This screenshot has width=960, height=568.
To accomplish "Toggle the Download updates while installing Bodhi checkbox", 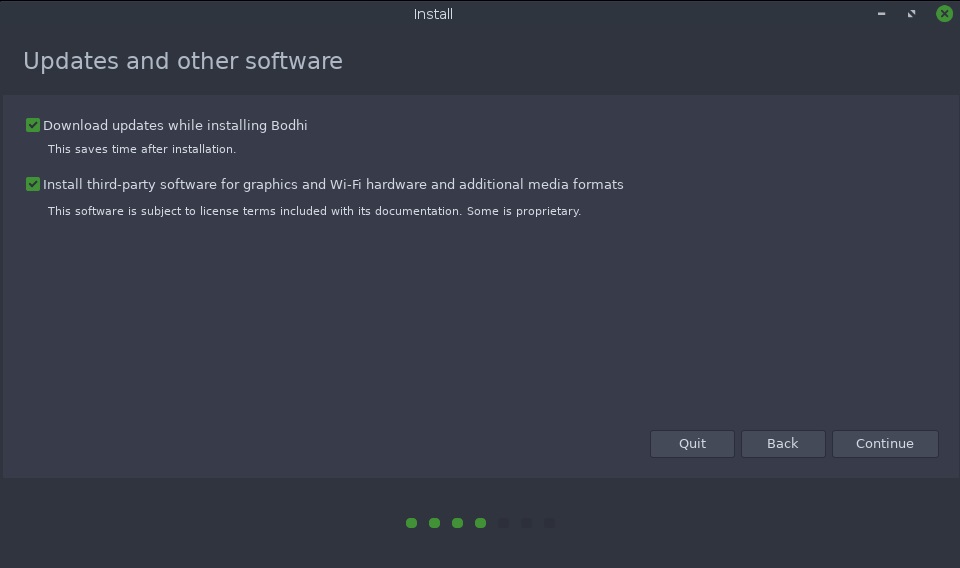I will (33, 125).
